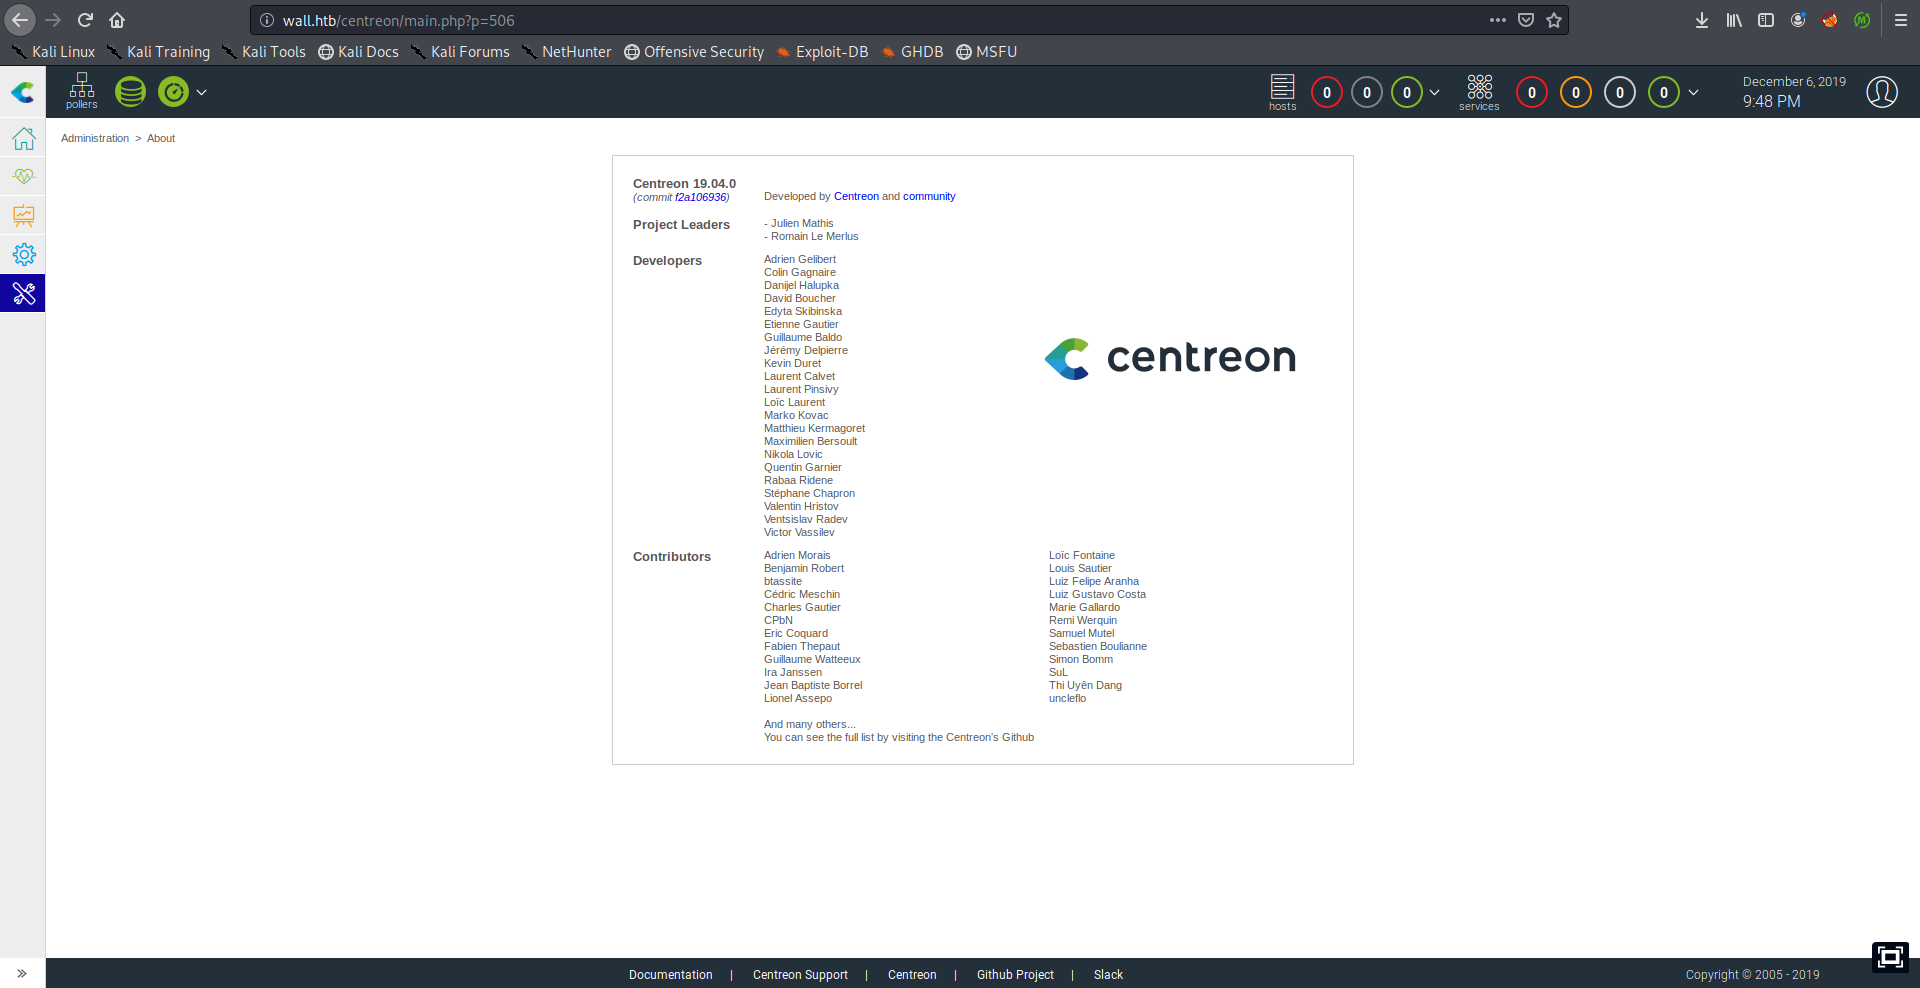Open the Monitoring heartbeat sidebar icon
This screenshot has height=988, width=1920.
(x=23, y=177)
